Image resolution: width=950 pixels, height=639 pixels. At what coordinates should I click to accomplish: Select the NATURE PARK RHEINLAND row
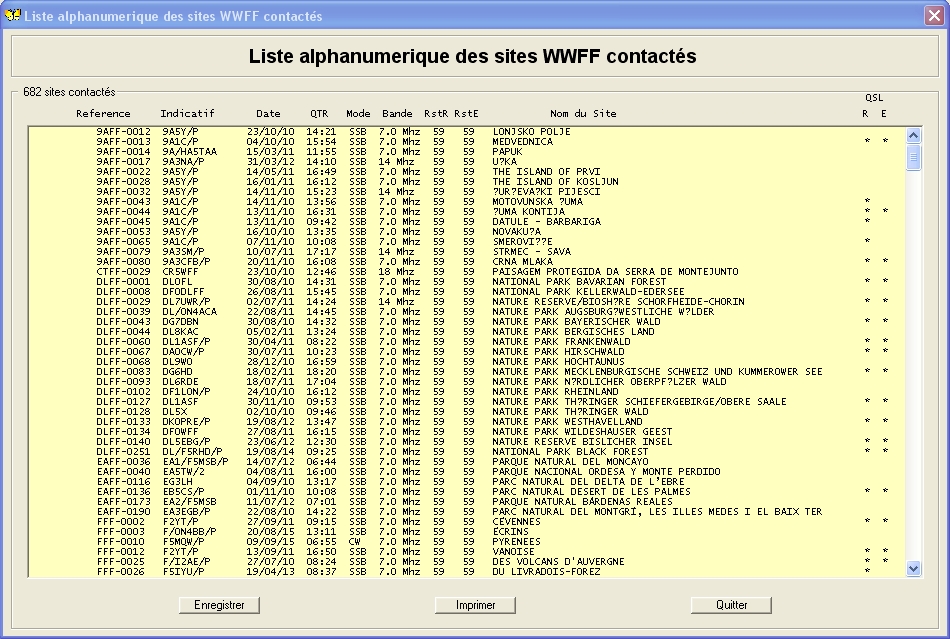[x=467, y=391]
